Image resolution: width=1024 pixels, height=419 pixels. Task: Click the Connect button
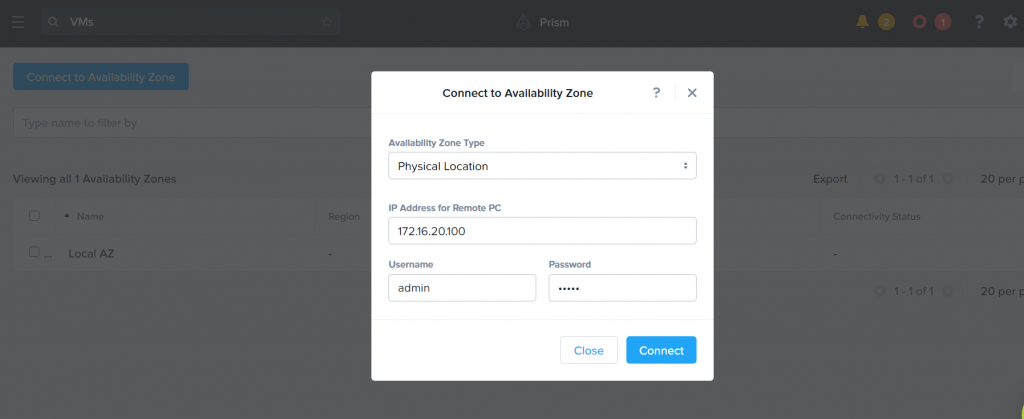pyautogui.click(x=661, y=350)
